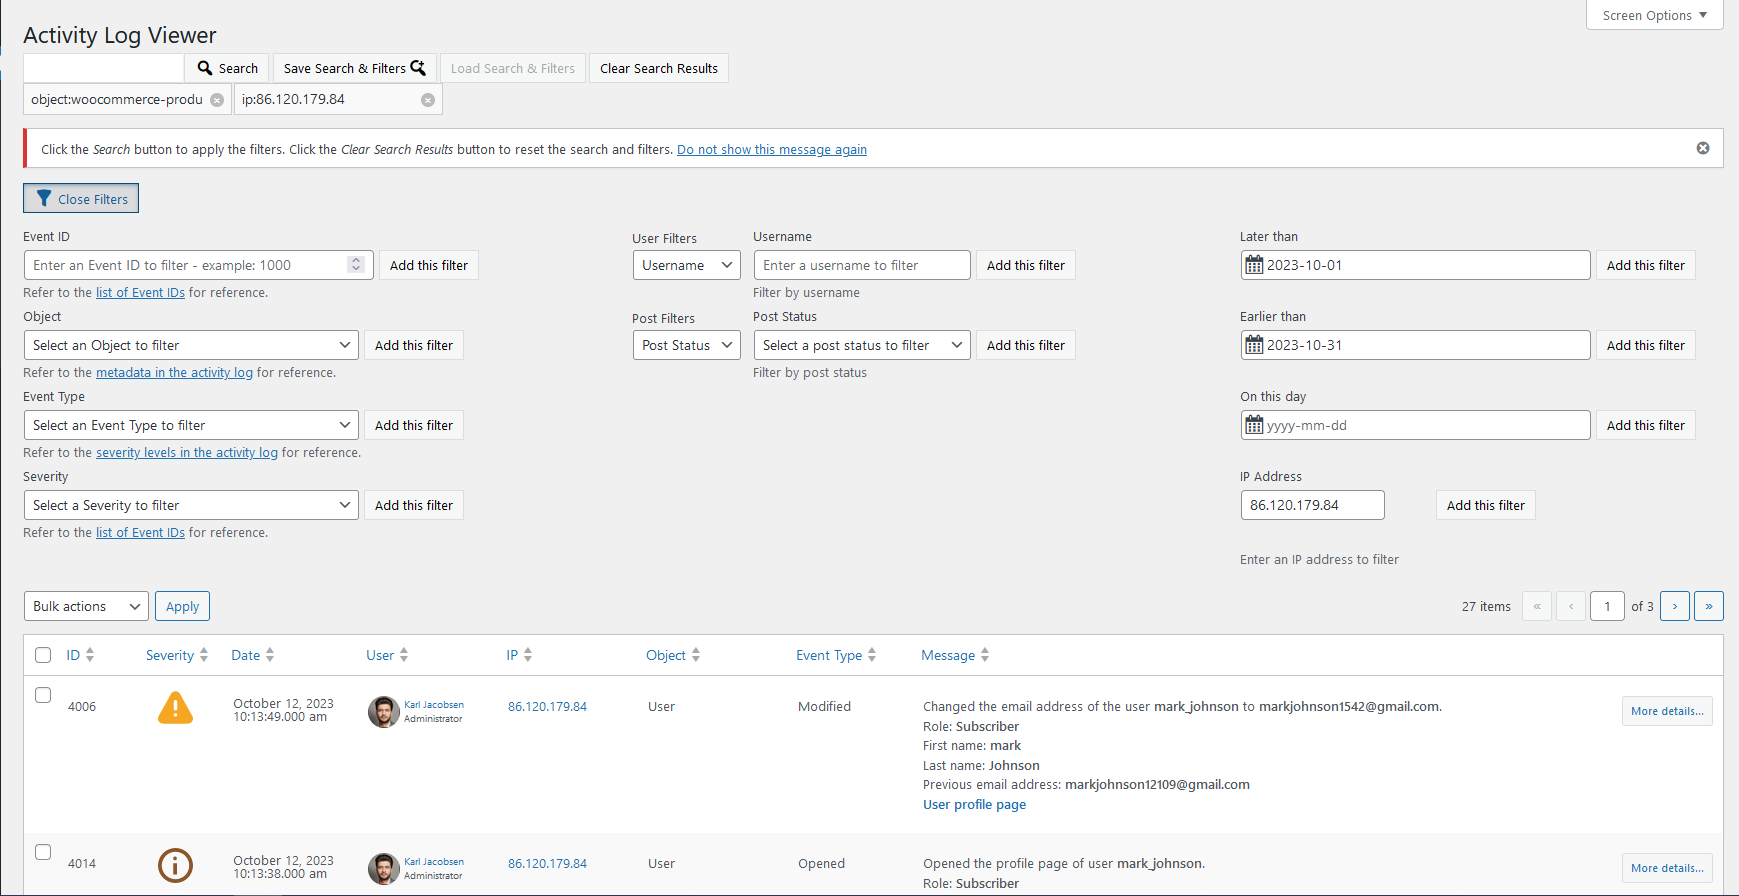
Task: Click Do not show this message again link
Action: [x=772, y=150]
